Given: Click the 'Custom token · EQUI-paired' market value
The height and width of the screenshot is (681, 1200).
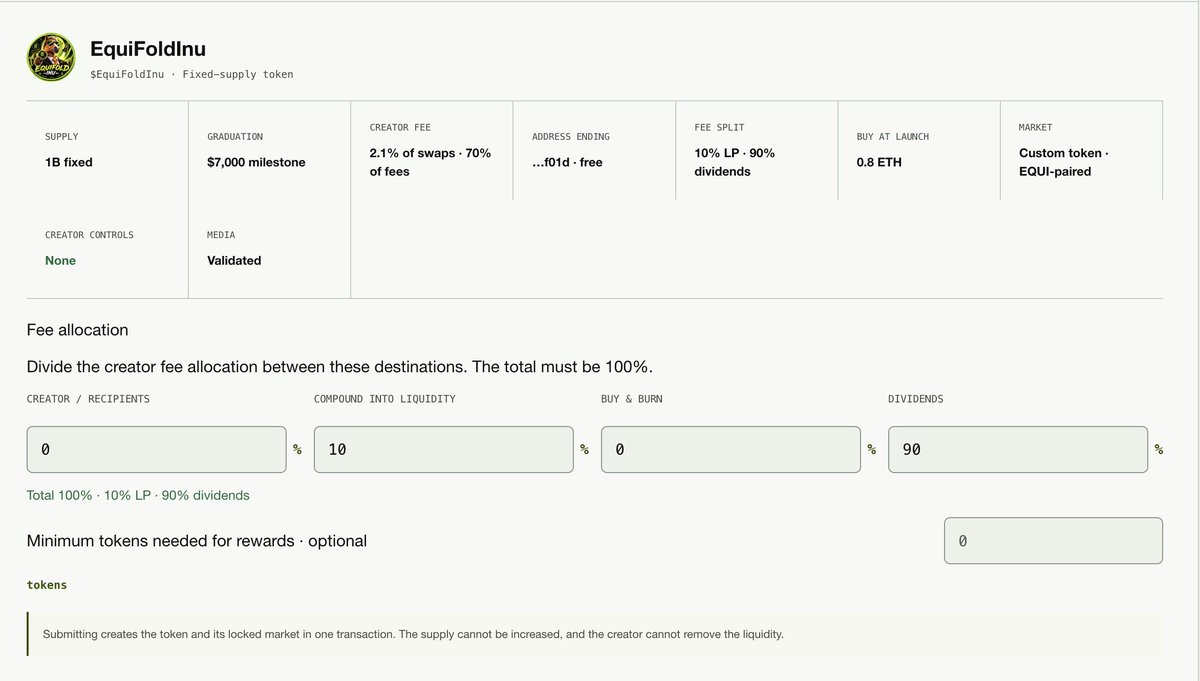Looking at the screenshot, I should [x=1064, y=162].
